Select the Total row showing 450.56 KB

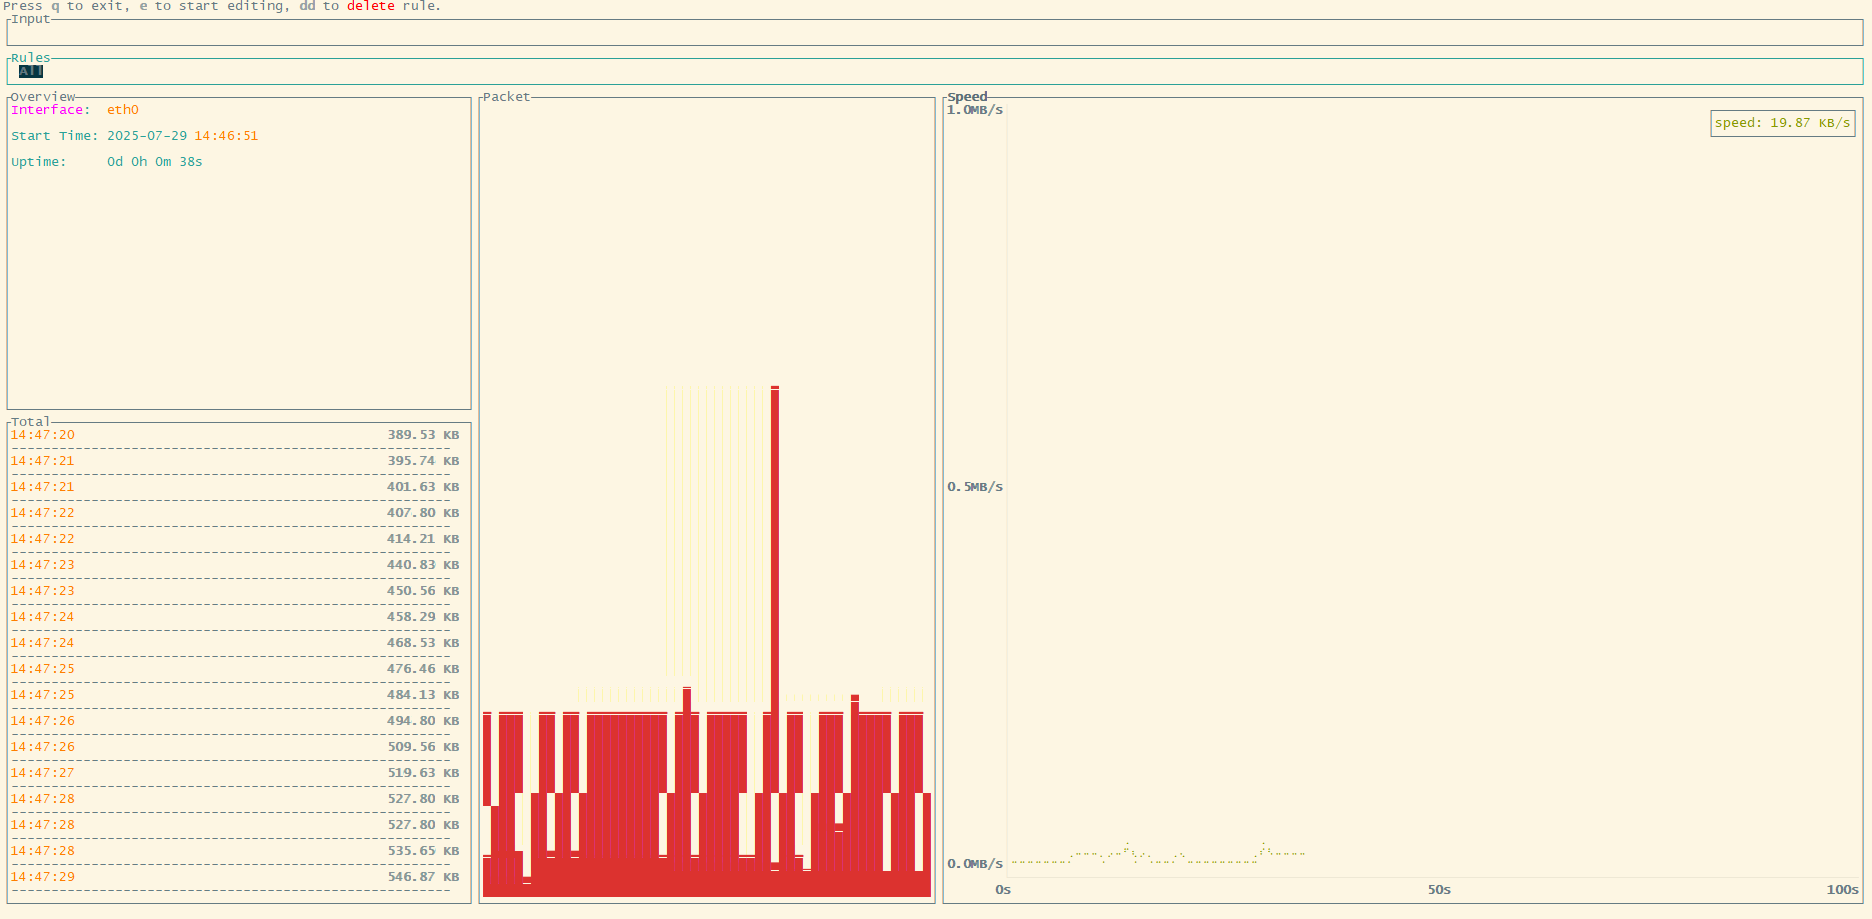[x=235, y=591]
